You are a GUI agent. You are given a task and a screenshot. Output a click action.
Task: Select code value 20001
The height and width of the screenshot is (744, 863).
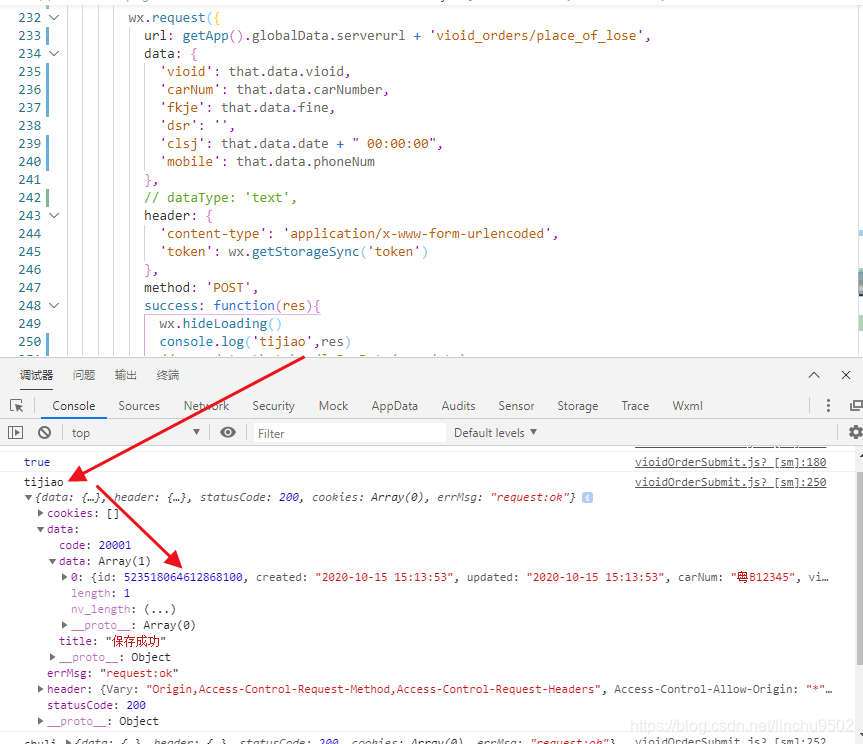(114, 545)
